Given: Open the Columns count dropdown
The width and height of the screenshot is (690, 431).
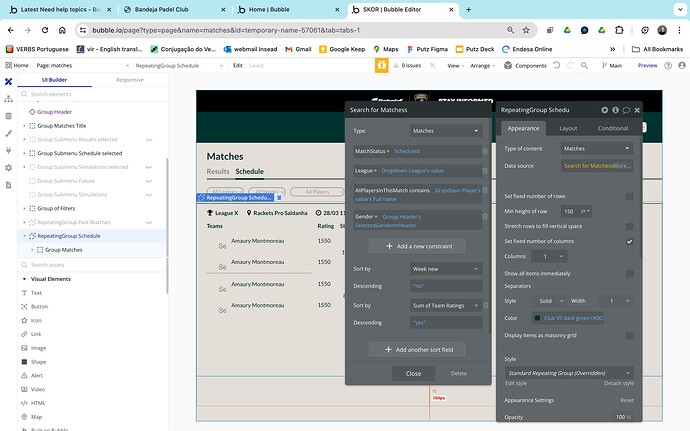Looking at the screenshot, I should tap(549, 256).
